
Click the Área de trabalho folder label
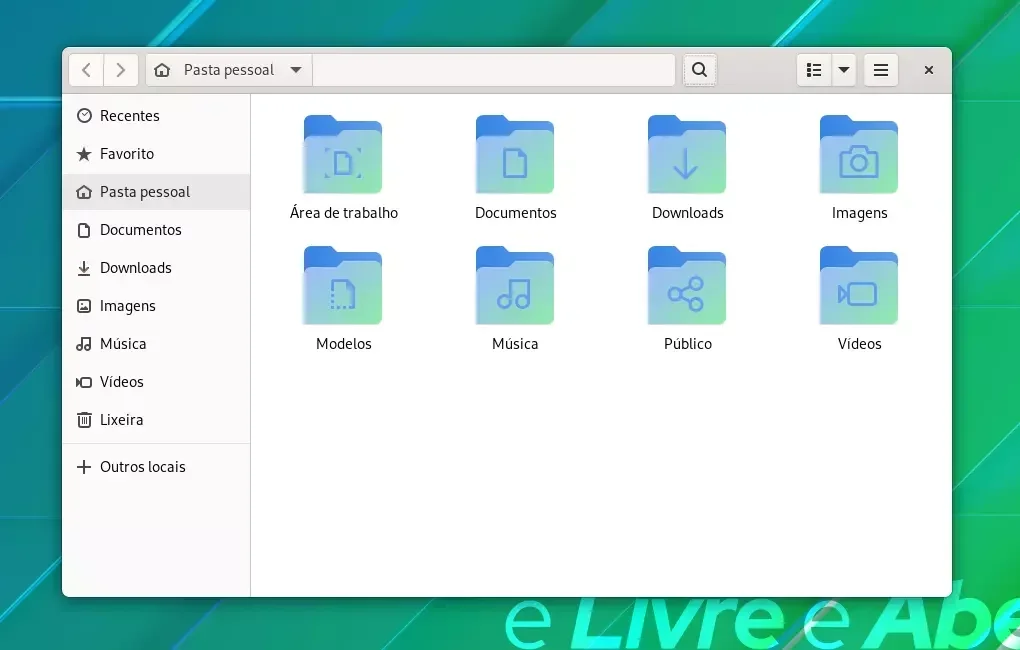point(343,213)
